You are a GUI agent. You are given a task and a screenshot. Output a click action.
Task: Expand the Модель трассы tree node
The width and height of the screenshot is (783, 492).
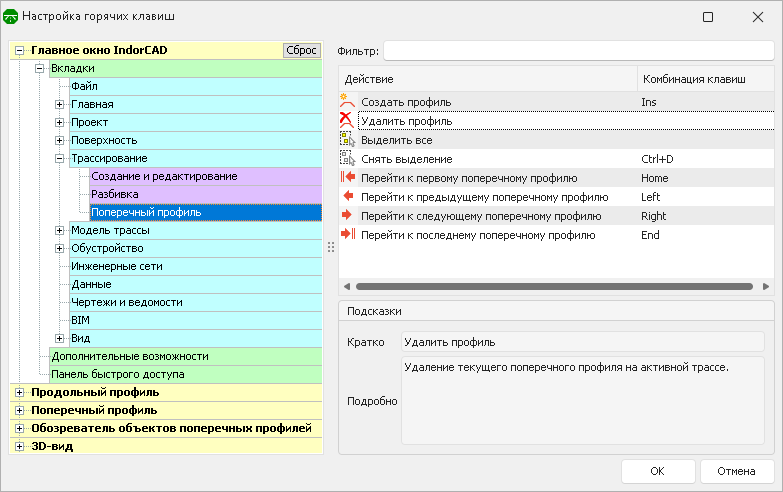click(x=60, y=231)
